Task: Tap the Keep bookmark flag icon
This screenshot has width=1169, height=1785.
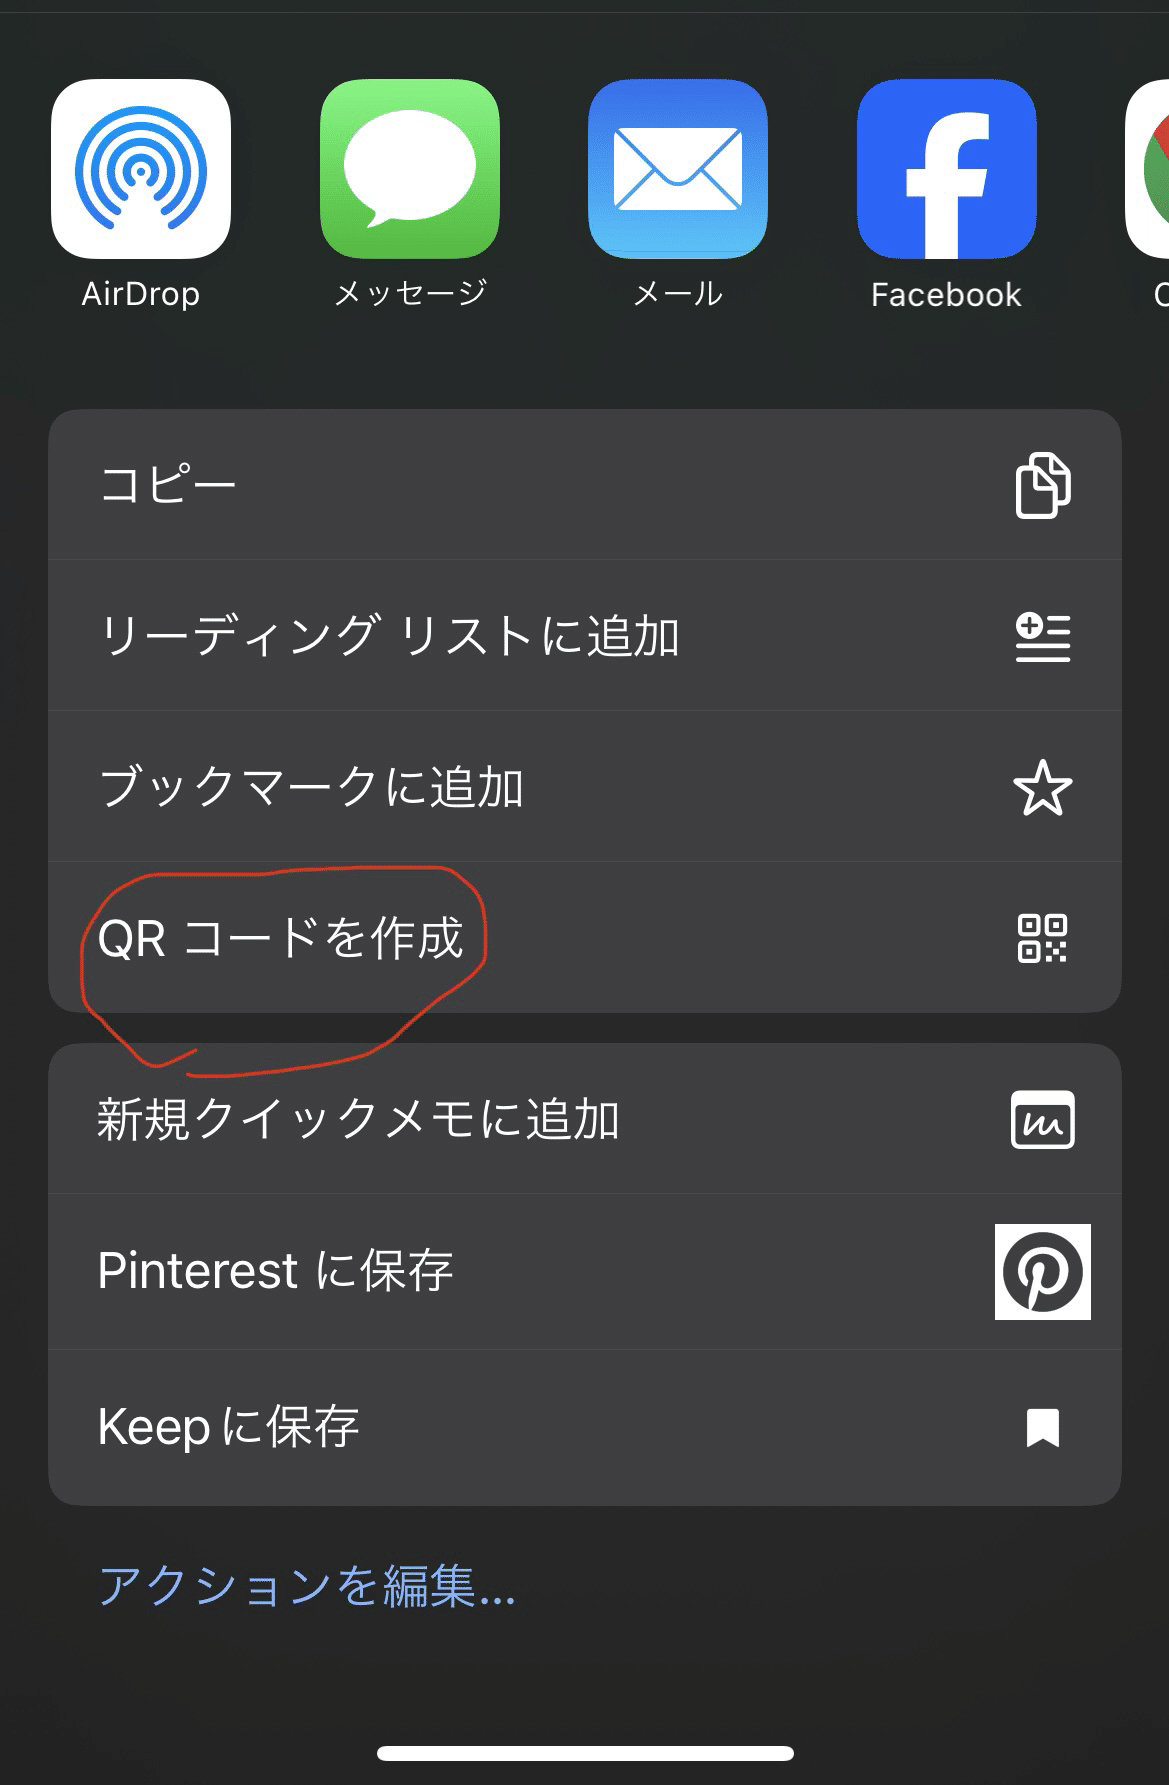Action: (x=1043, y=1428)
